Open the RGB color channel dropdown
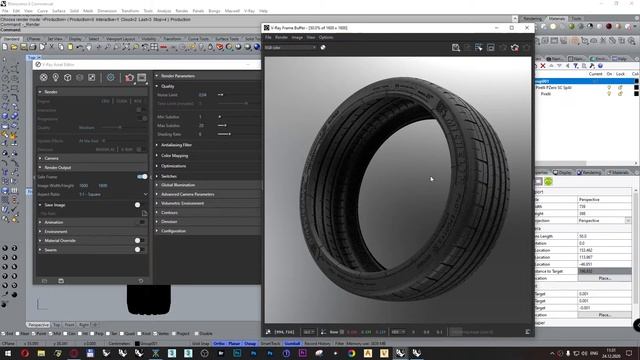This screenshot has width=640, height=360. (290, 48)
